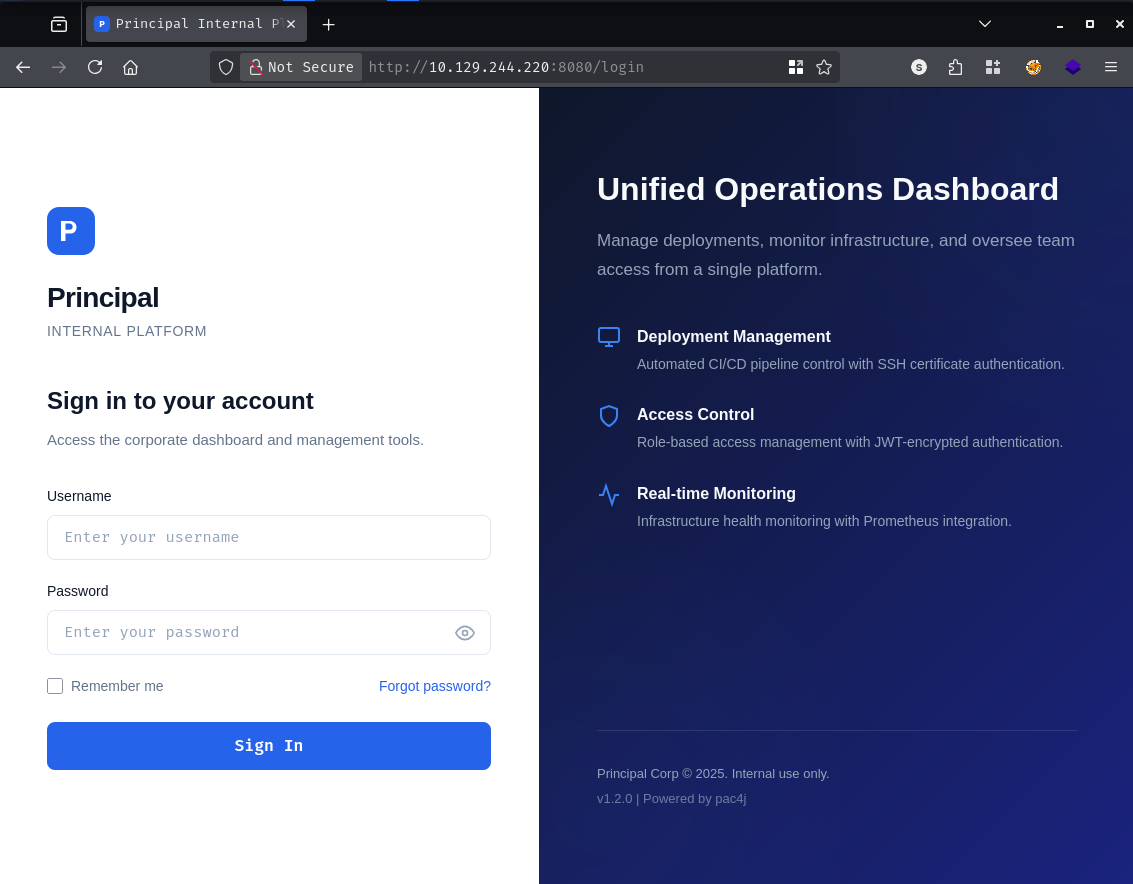Show password using the eye icon
1133x884 pixels.
point(465,633)
